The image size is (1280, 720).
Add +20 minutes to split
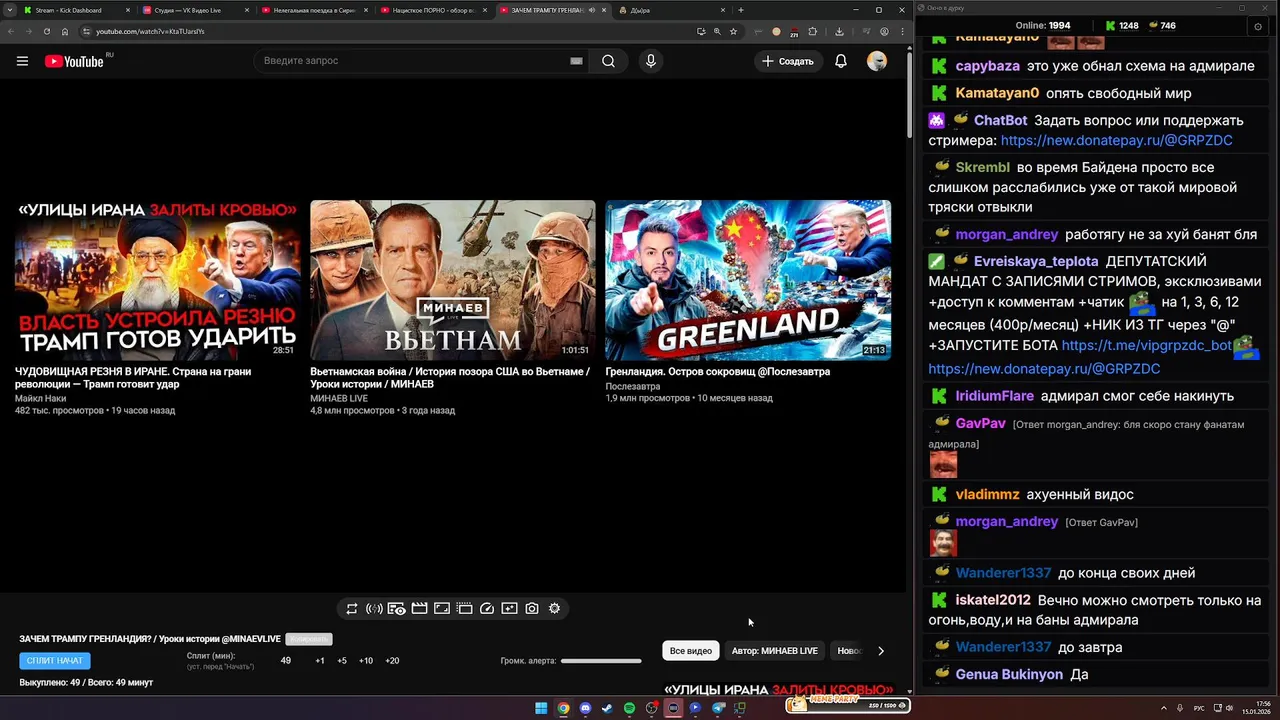pos(392,661)
